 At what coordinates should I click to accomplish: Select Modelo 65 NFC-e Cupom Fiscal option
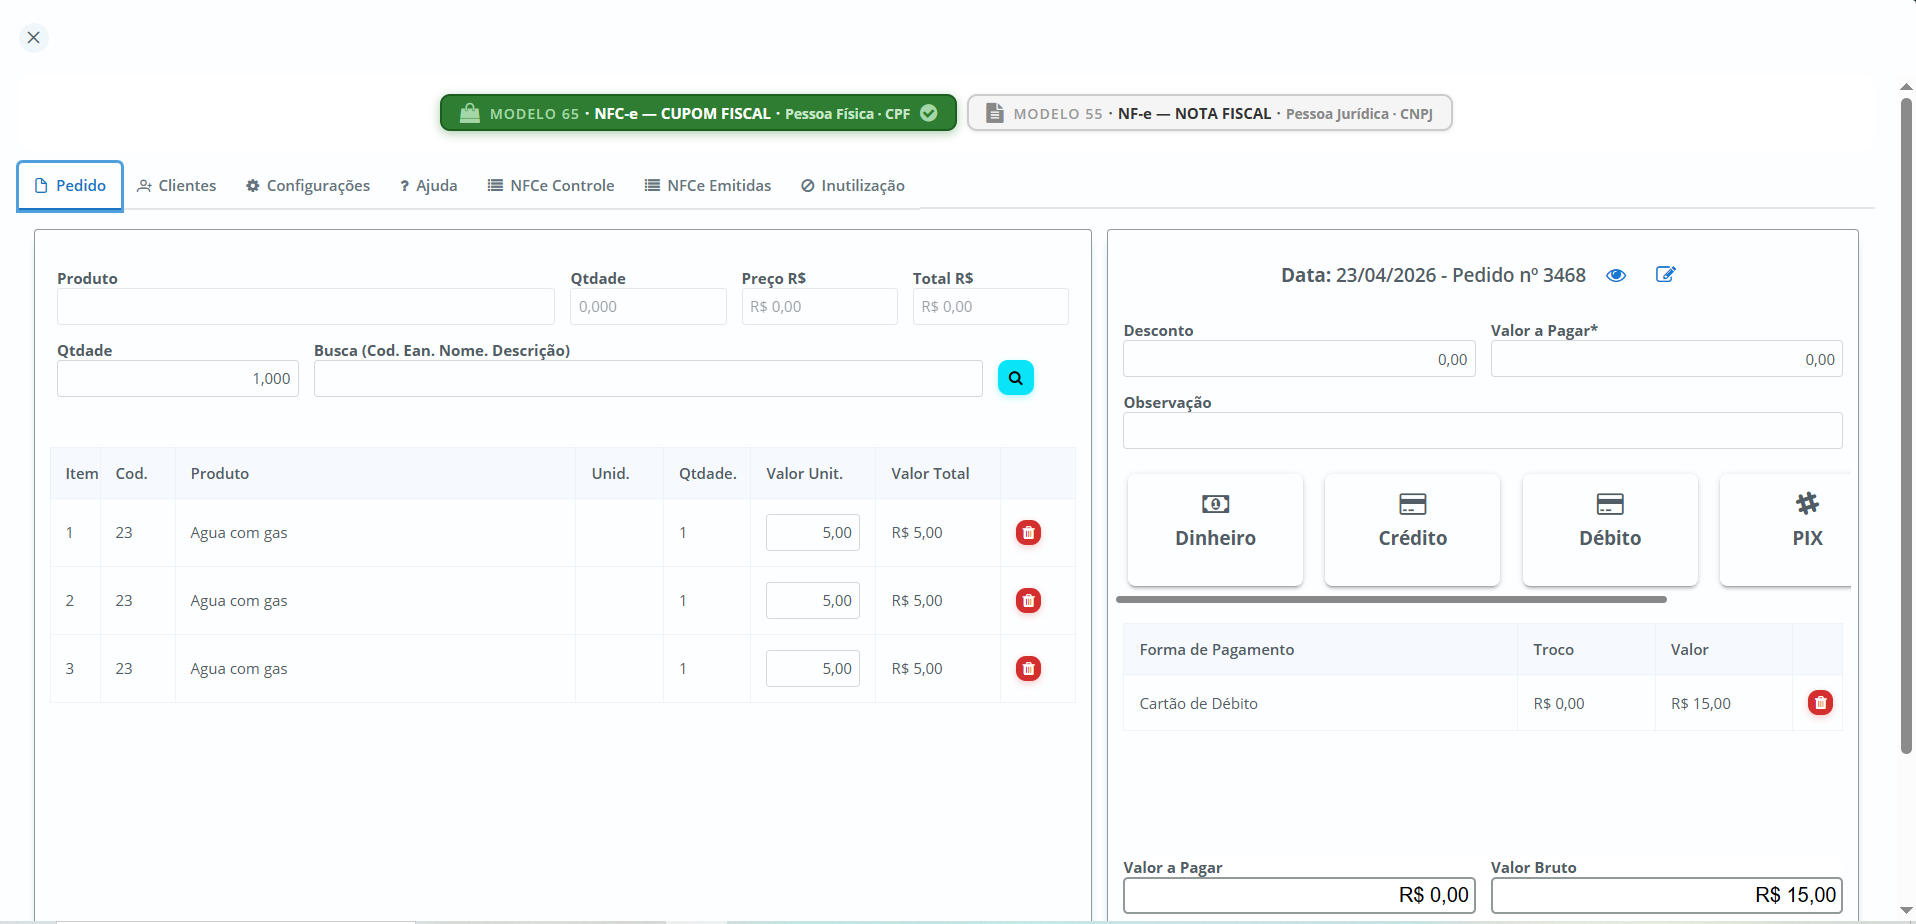[698, 113]
